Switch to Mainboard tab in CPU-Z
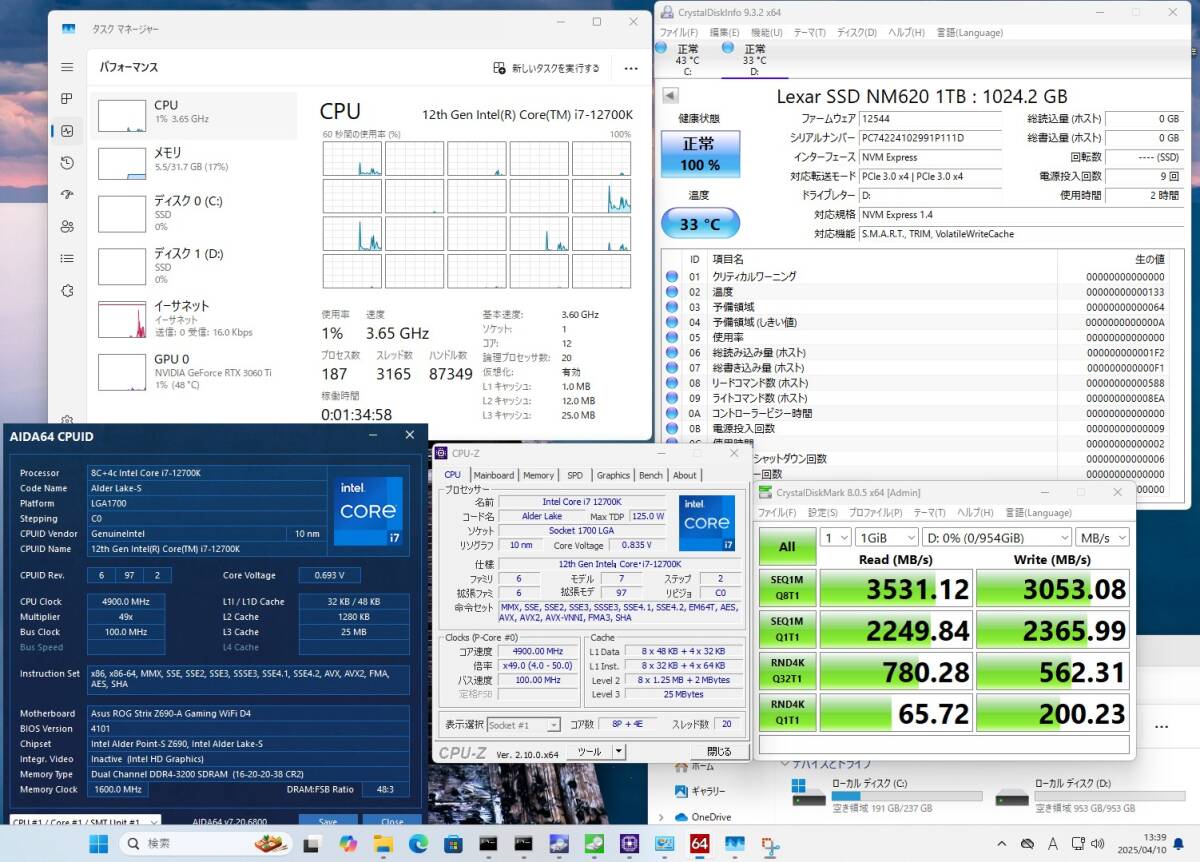Image resolution: width=1200 pixels, height=862 pixels. pos(494,475)
